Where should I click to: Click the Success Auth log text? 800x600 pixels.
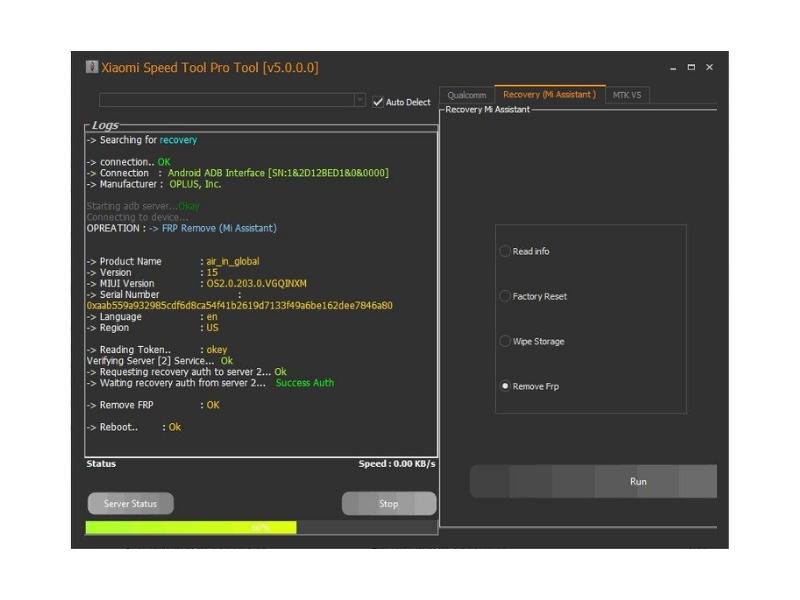[x=305, y=383]
